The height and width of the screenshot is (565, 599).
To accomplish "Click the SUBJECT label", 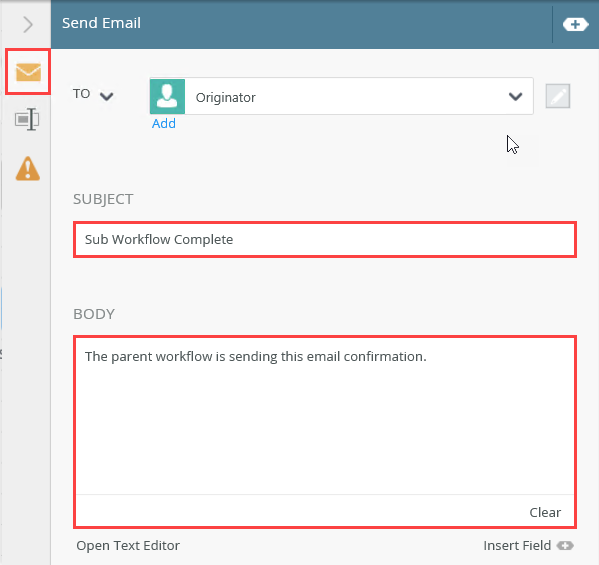I will point(103,199).
